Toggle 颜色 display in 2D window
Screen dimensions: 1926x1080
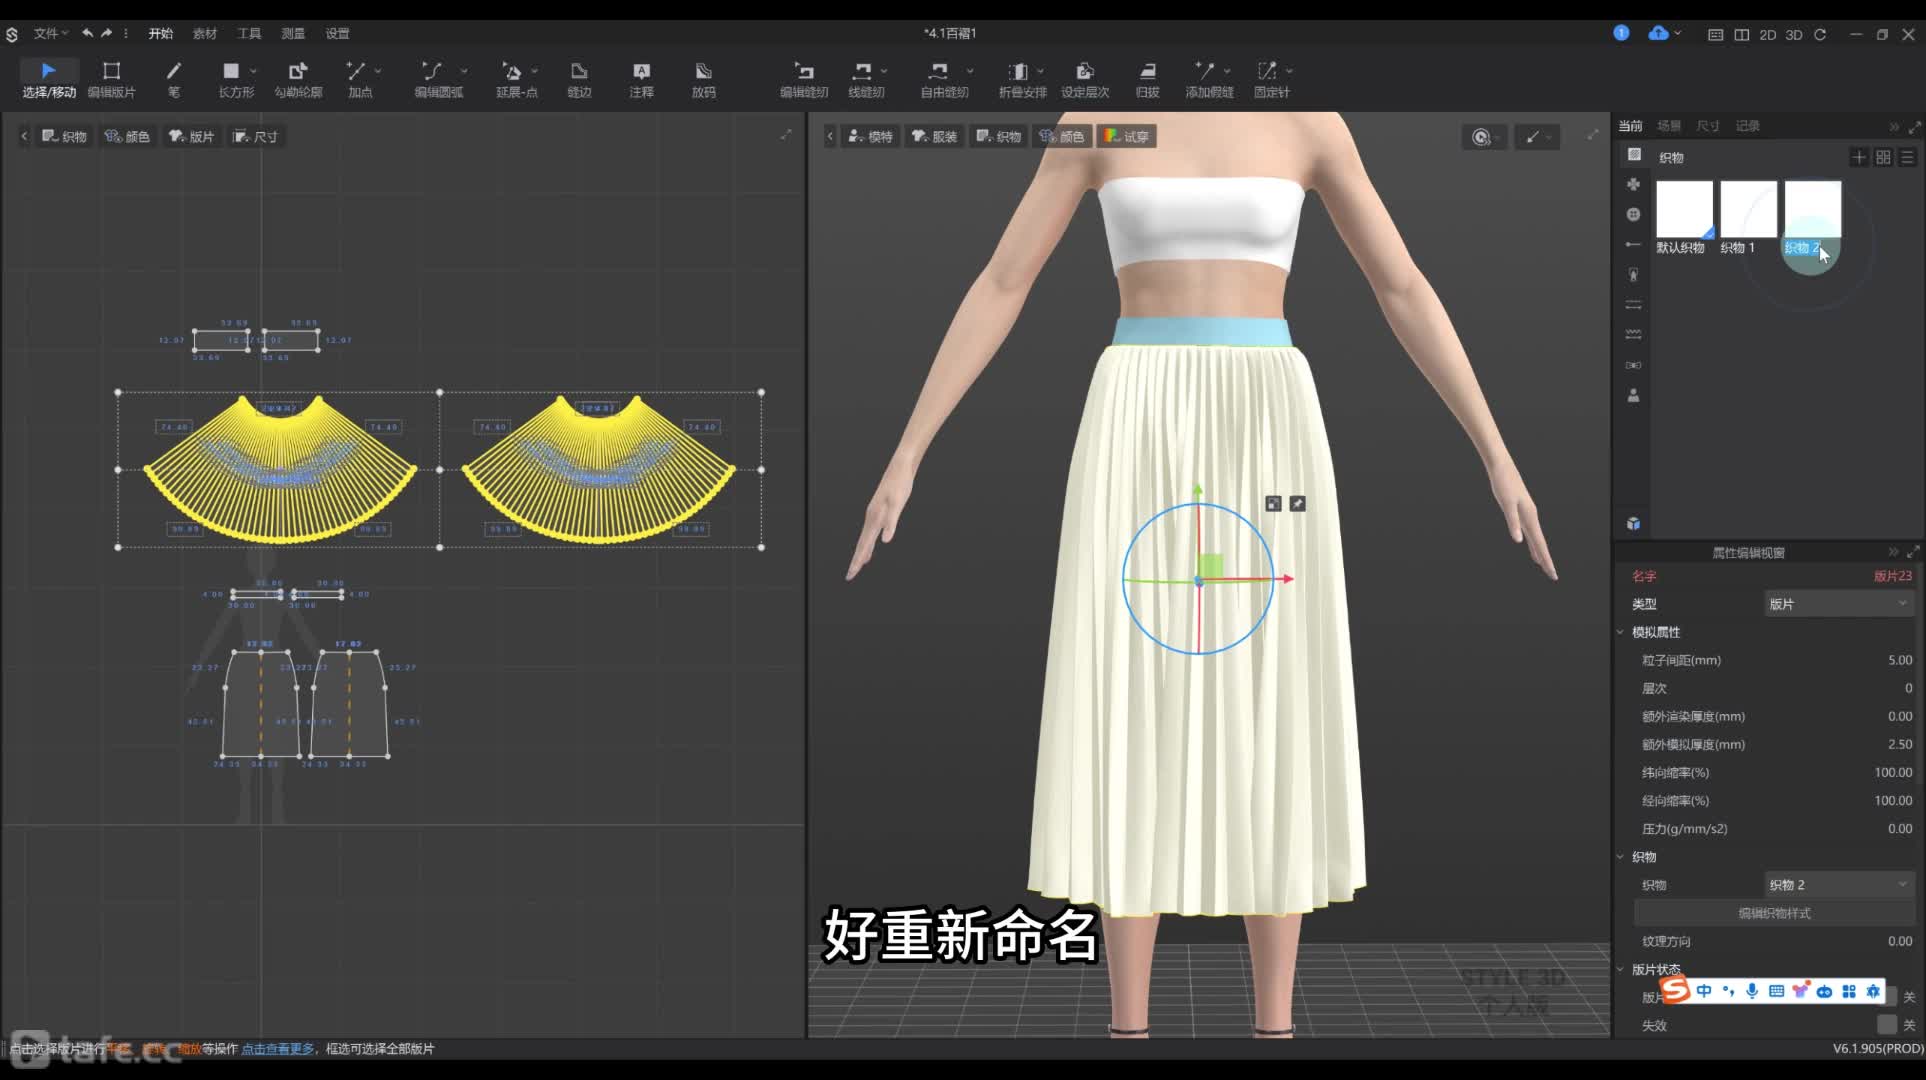coord(128,136)
